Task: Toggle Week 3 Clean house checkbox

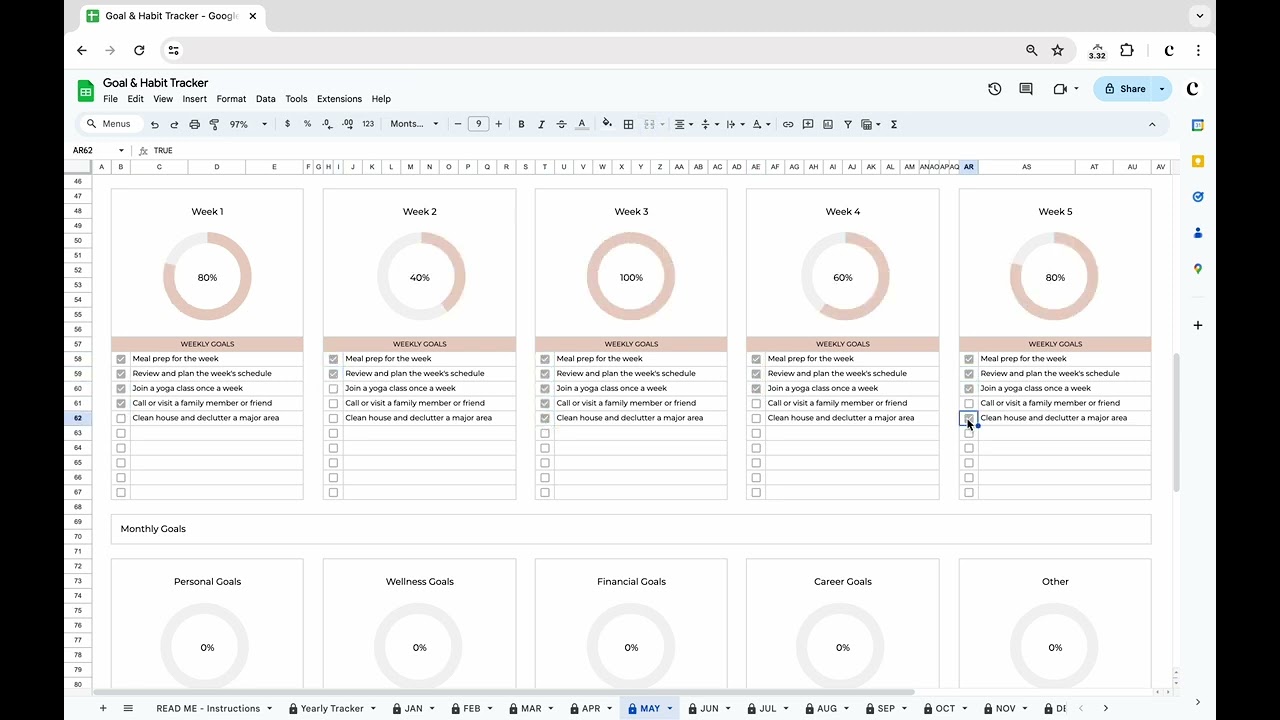Action: coord(545,418)
